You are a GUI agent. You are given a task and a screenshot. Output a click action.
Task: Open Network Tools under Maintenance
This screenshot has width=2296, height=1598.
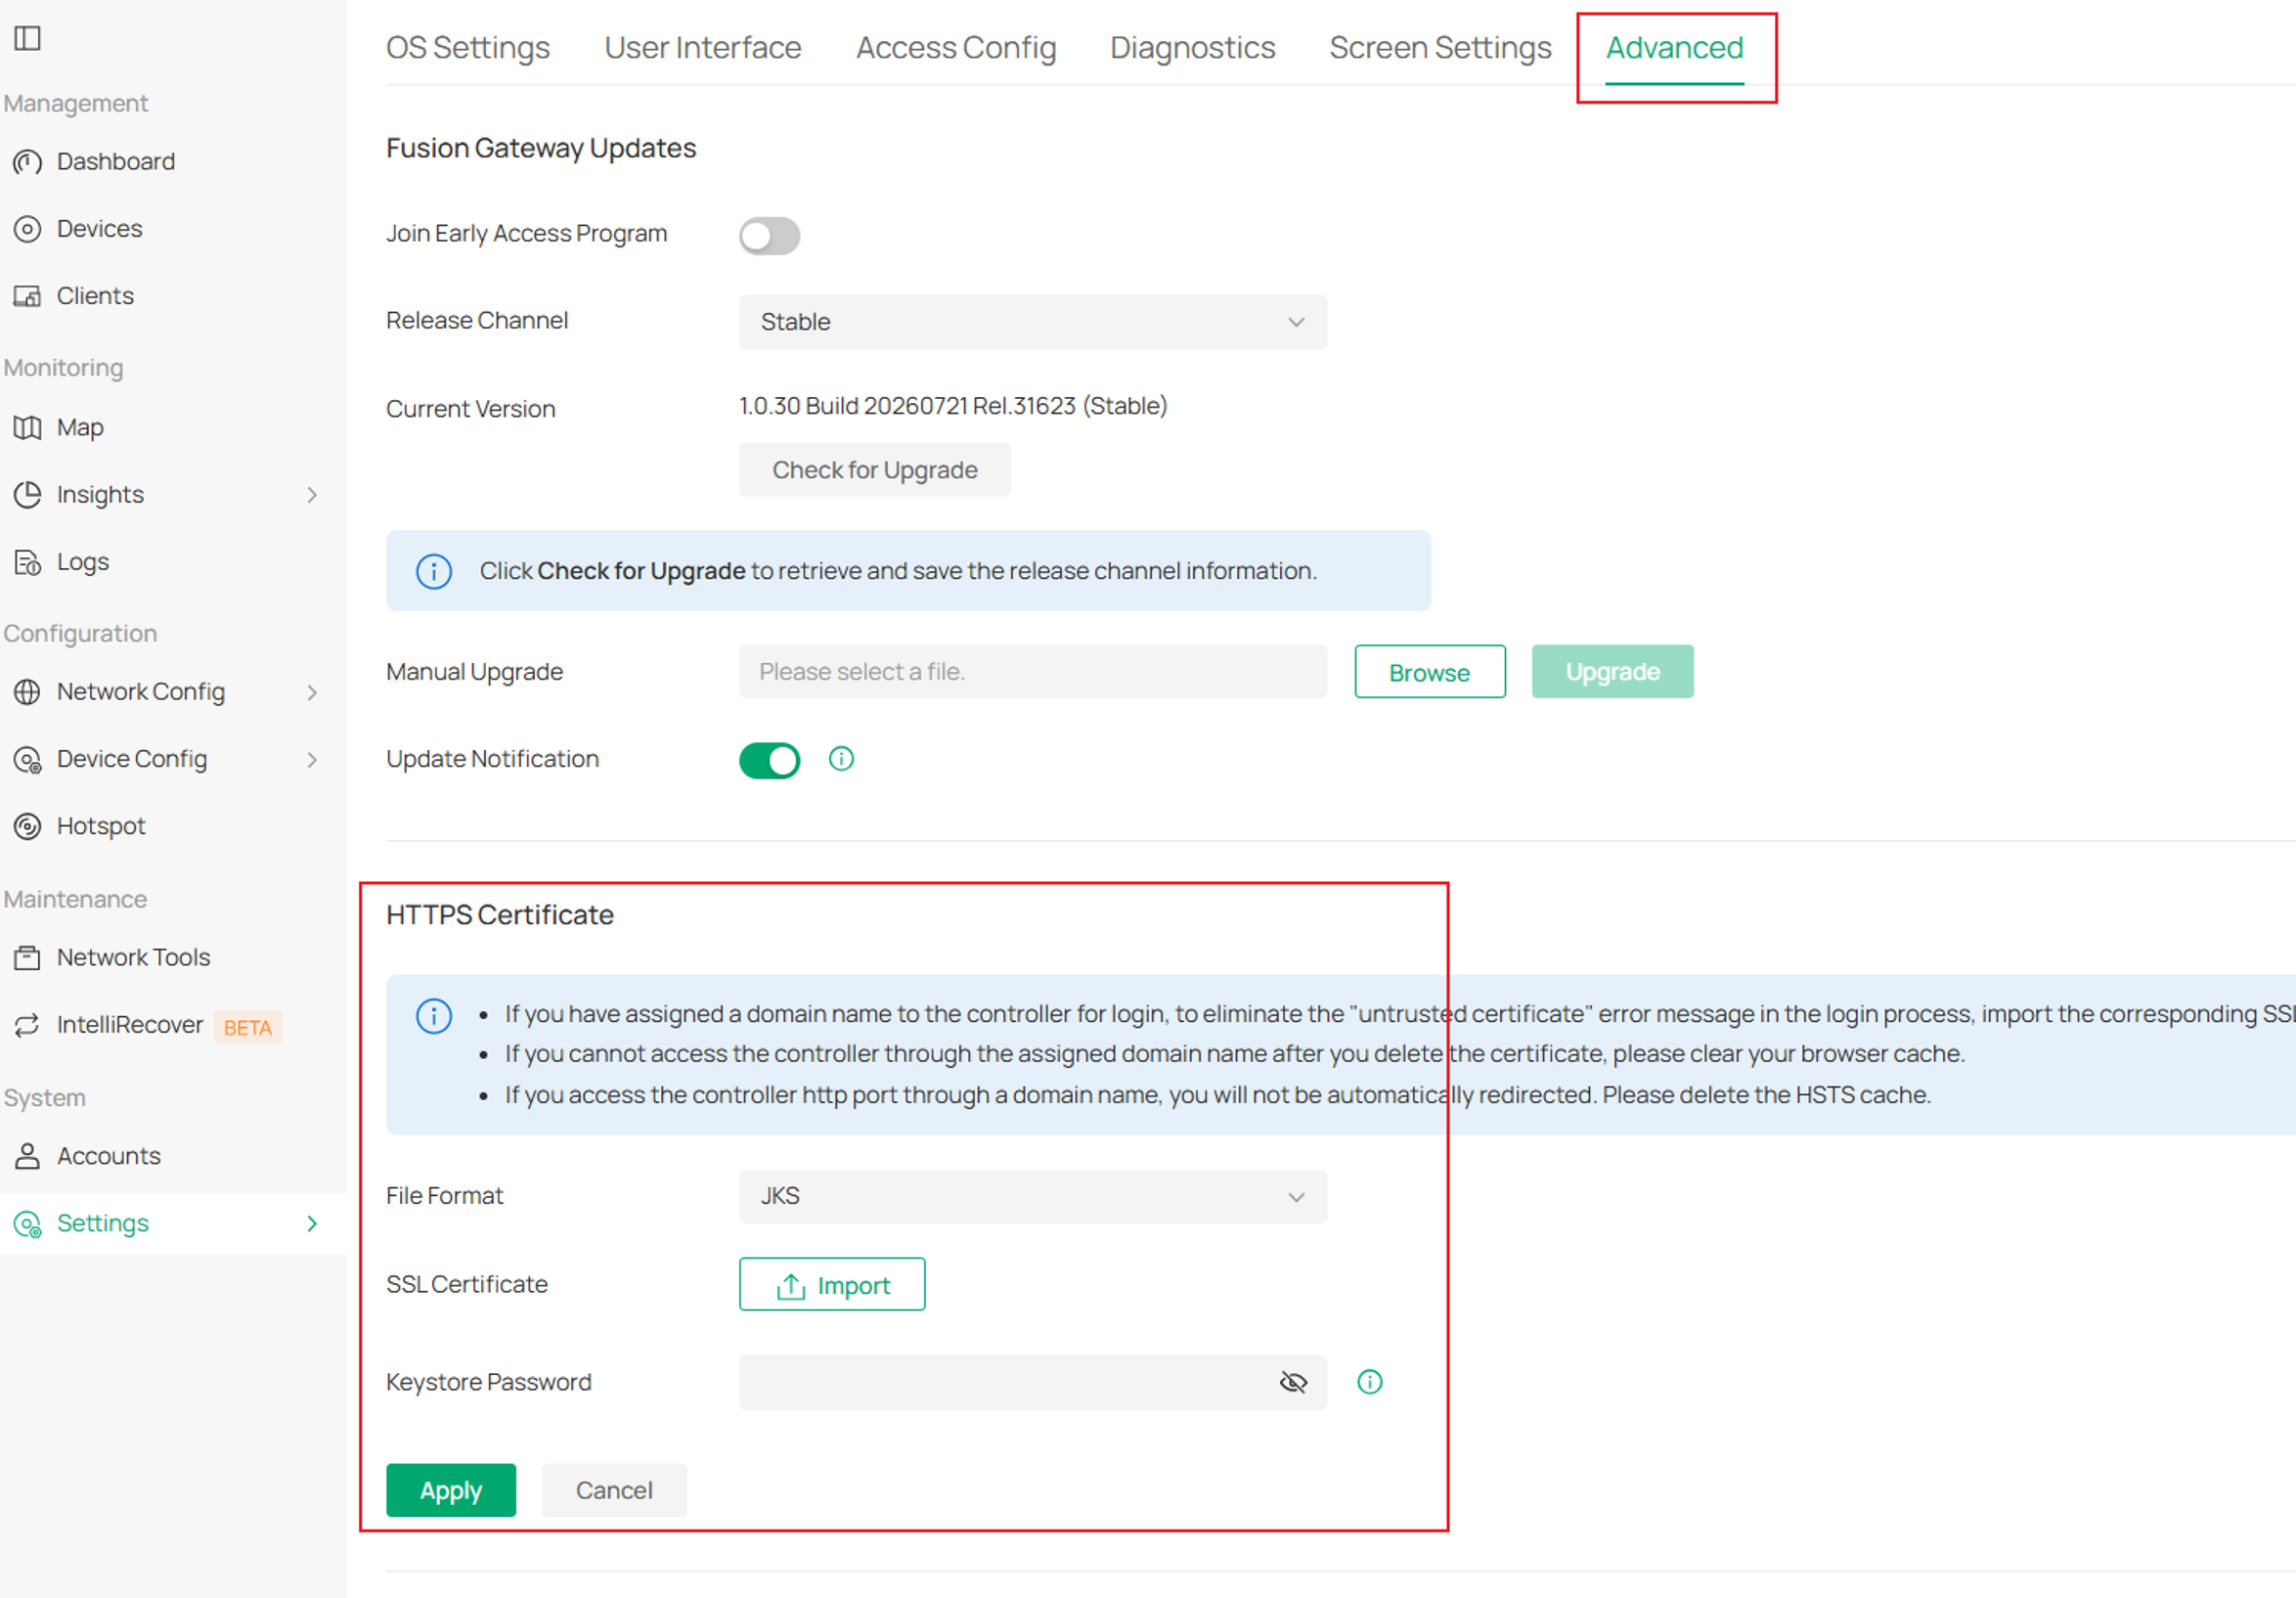coord(133,958)
